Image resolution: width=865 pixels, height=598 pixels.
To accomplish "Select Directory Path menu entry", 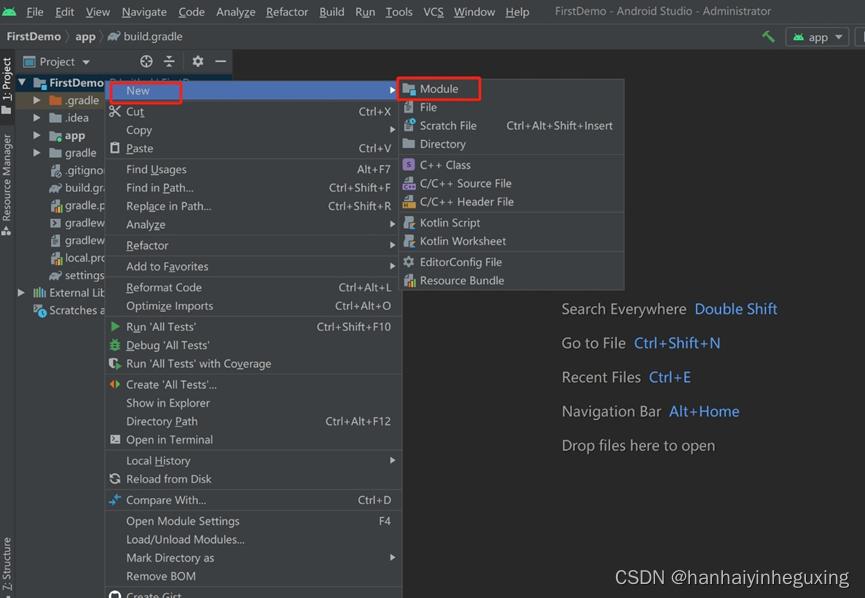I will pyautogui.click(x=253, y=421).
